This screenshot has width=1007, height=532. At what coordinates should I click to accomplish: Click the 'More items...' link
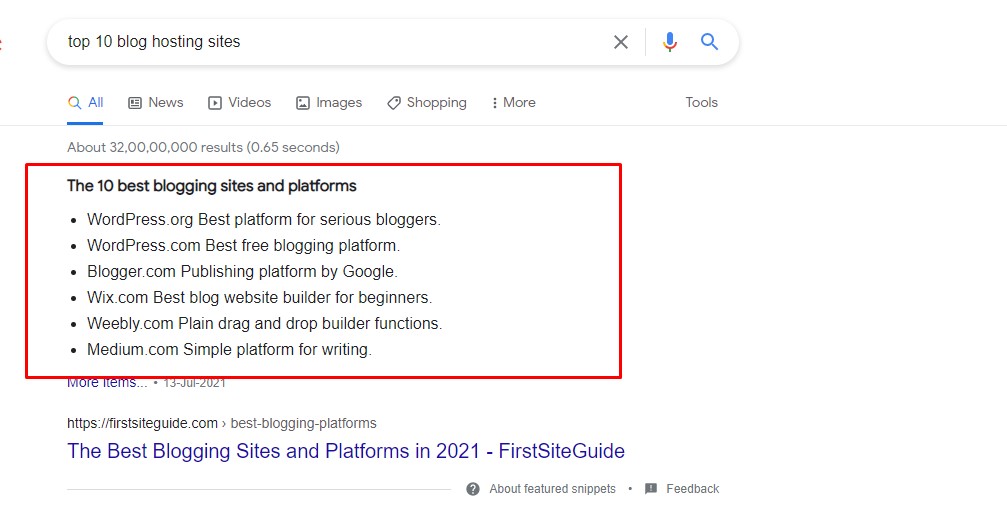[106, 383]
